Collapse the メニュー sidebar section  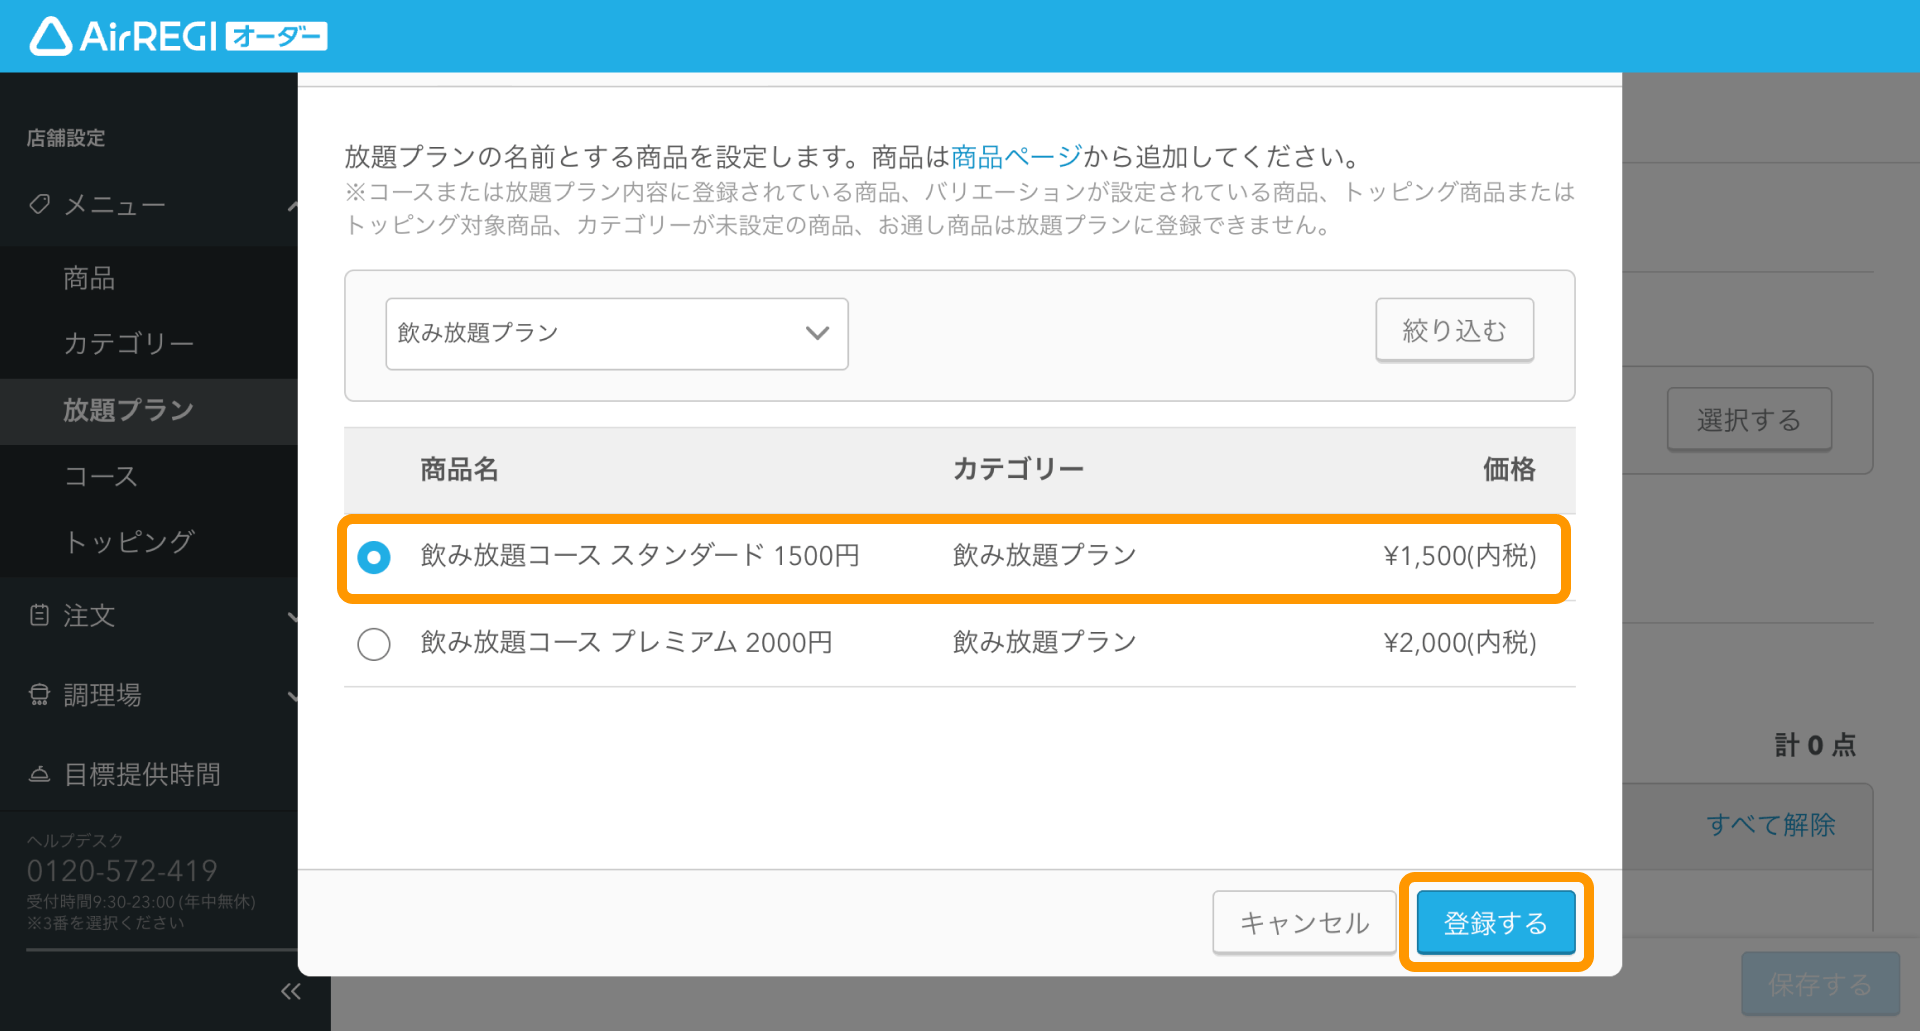[291, 205]
